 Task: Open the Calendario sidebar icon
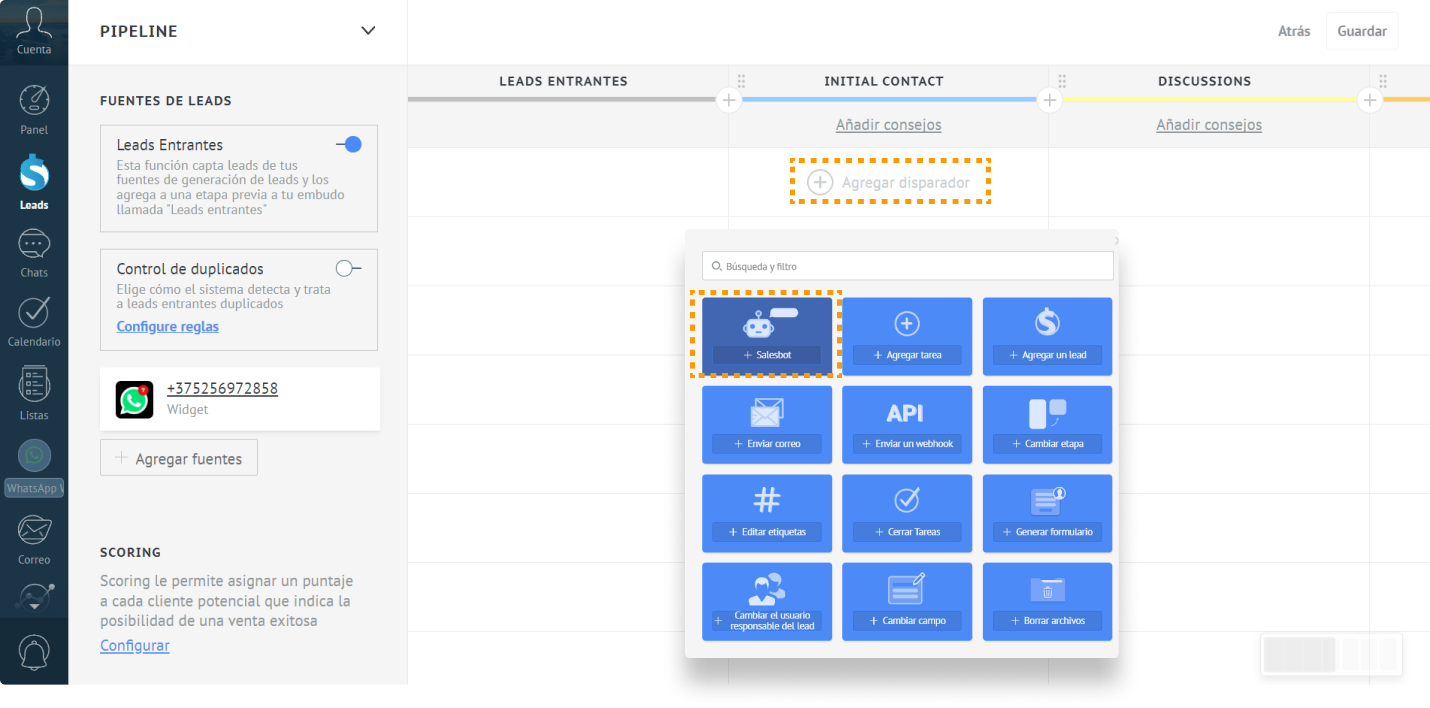[34, 320]
